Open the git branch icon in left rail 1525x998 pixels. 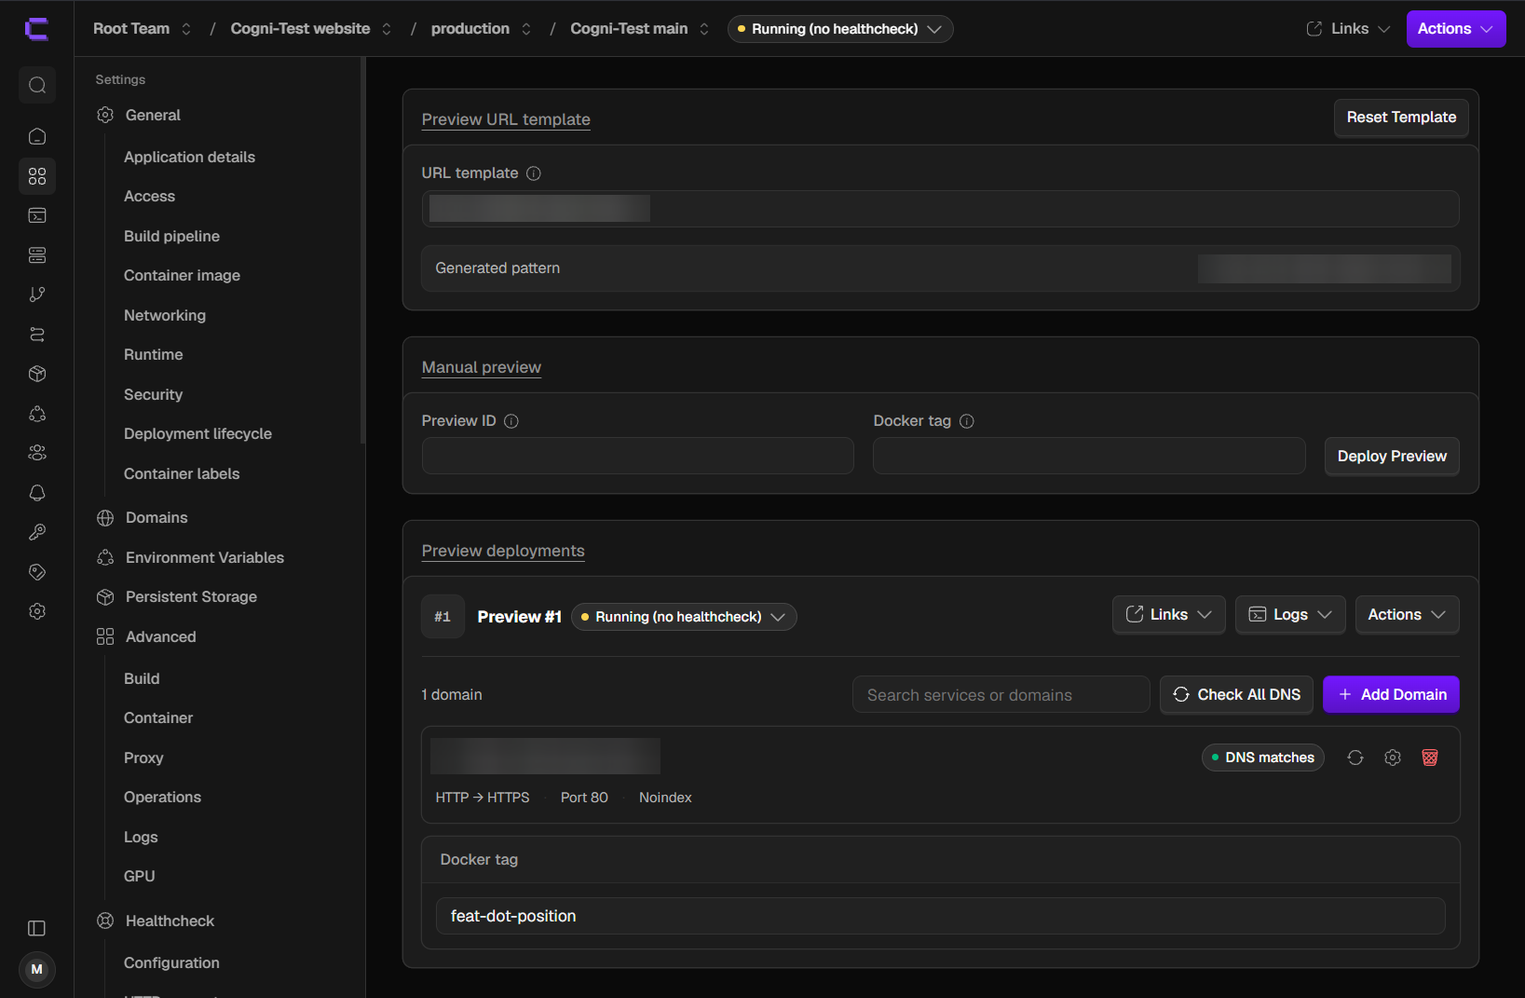pyautogui.click(x=37, y=295)
